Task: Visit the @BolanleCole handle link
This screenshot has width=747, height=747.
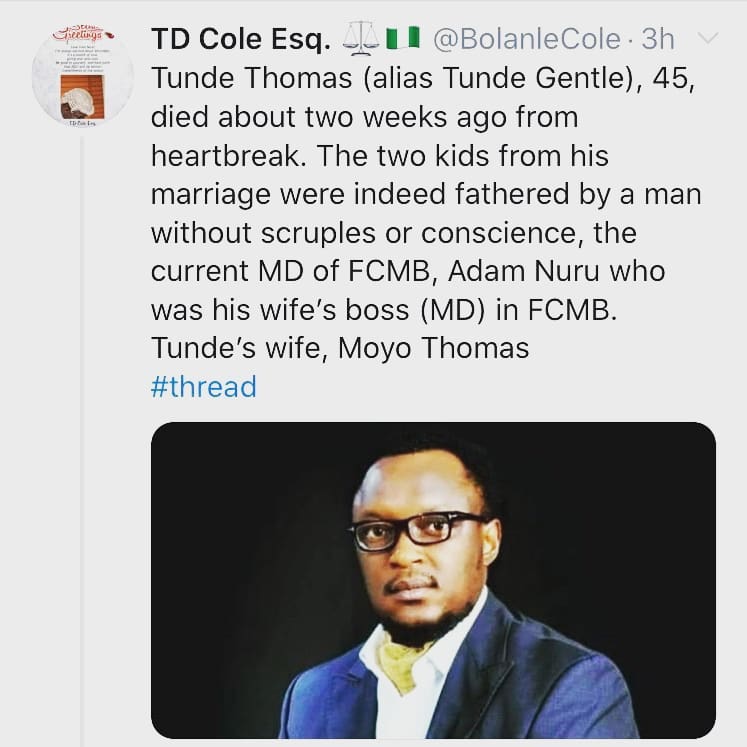Action: pos(527,39)
